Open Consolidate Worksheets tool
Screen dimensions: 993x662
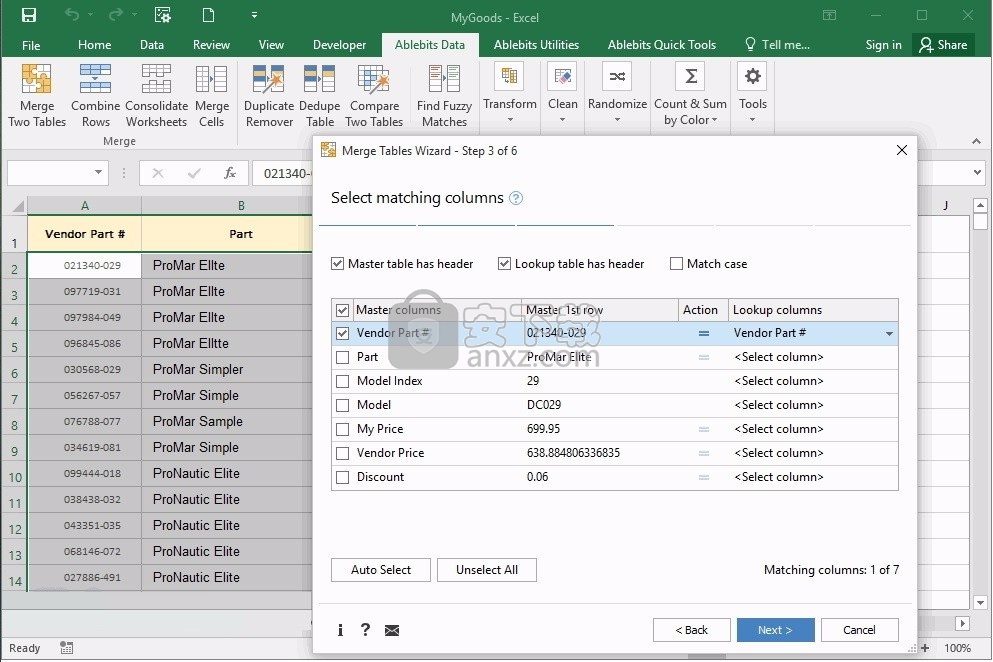click(156, 96)
